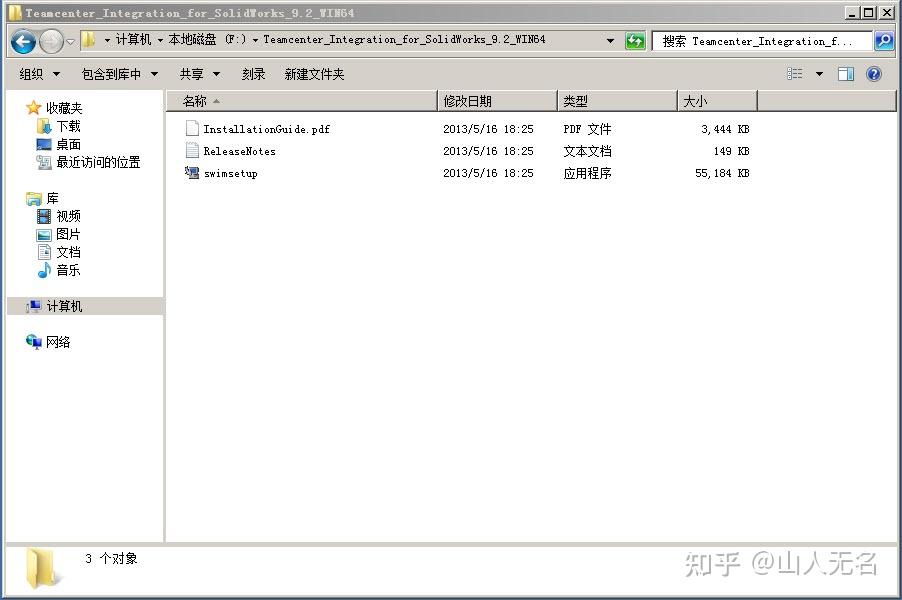
Task: Click Teamcenter_Integration folder breadcrumb segment
Action: [404, 40]
